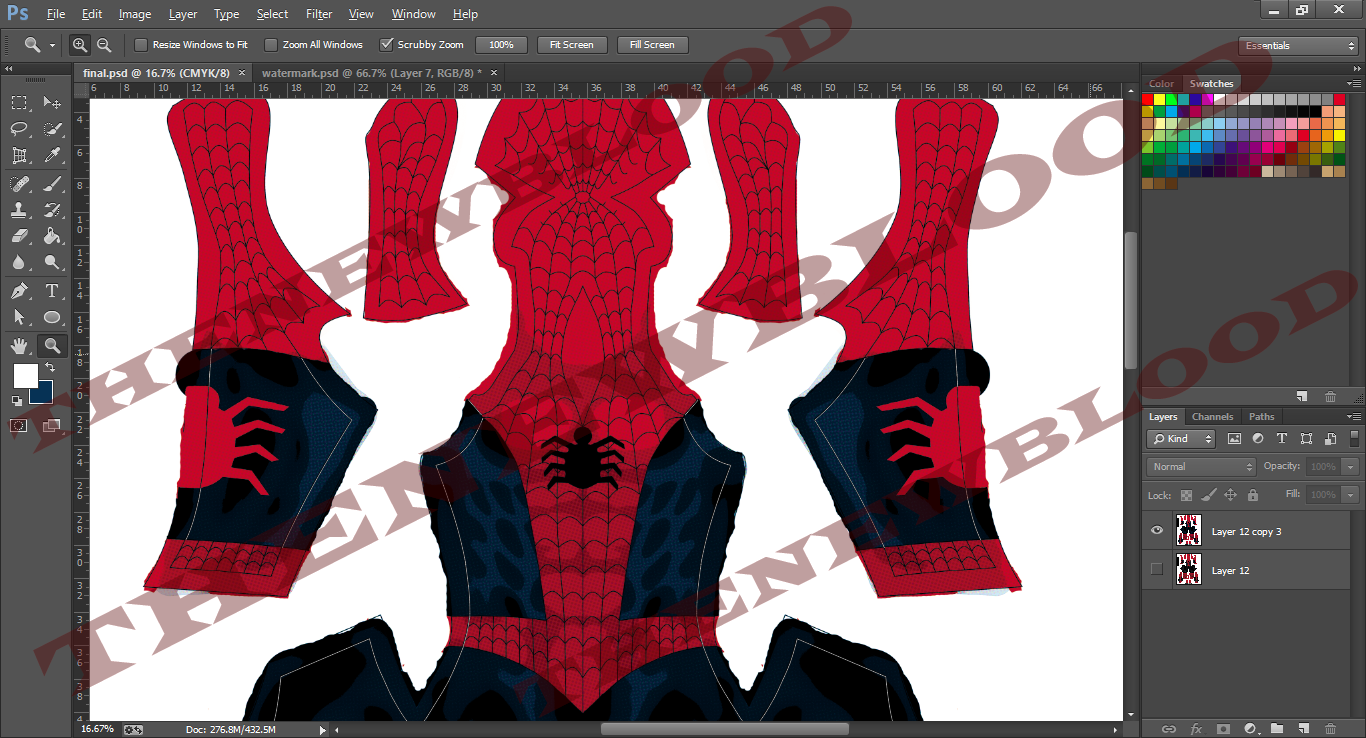The image size is (1366, 738).
Task: Select the Path Selection tool
Action: click(19, 318)
